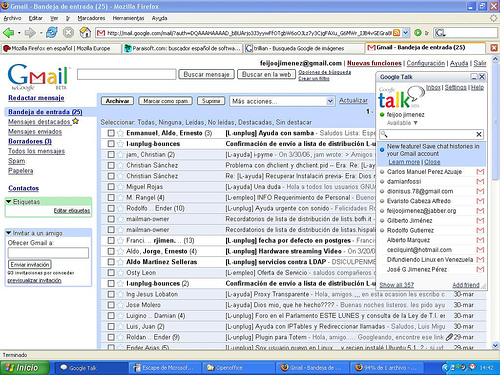The height and width of the screenshot is (375, 500).
Task: Clear Google Talk search with X icon
Action: pyautogui.click(x=479, y=134)
